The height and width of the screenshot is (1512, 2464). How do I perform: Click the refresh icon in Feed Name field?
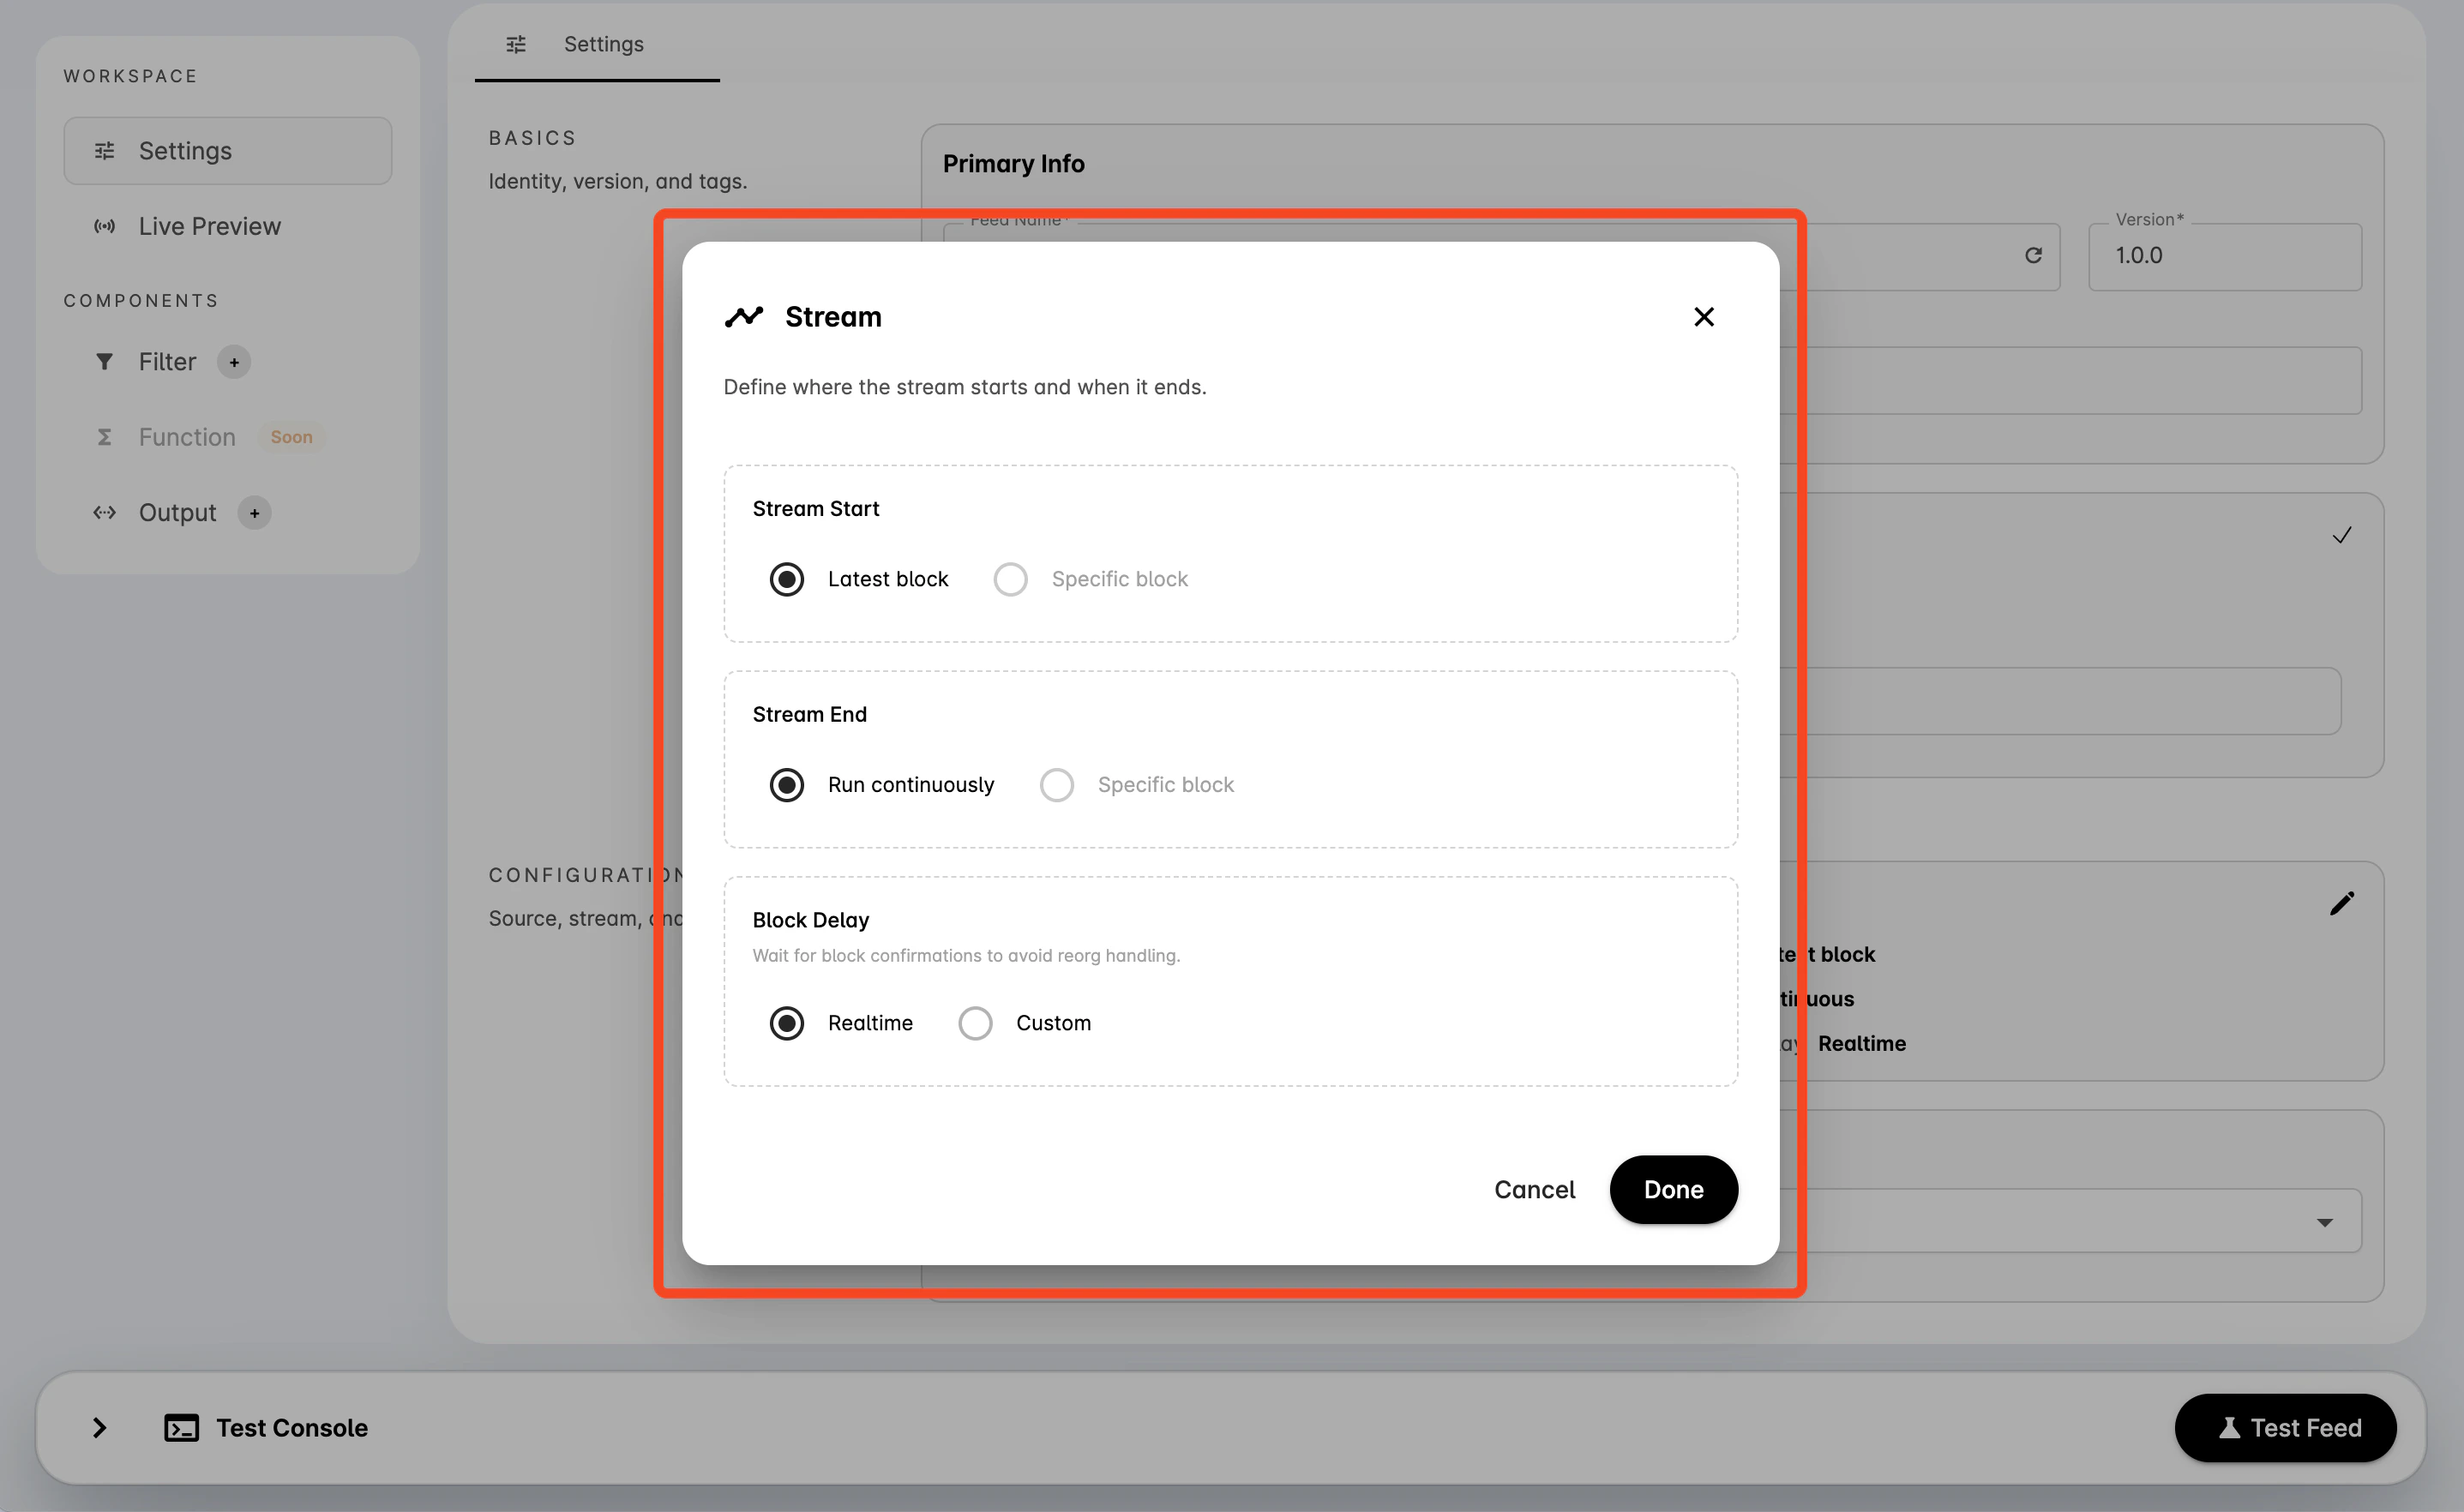[x=2033, y=255]
